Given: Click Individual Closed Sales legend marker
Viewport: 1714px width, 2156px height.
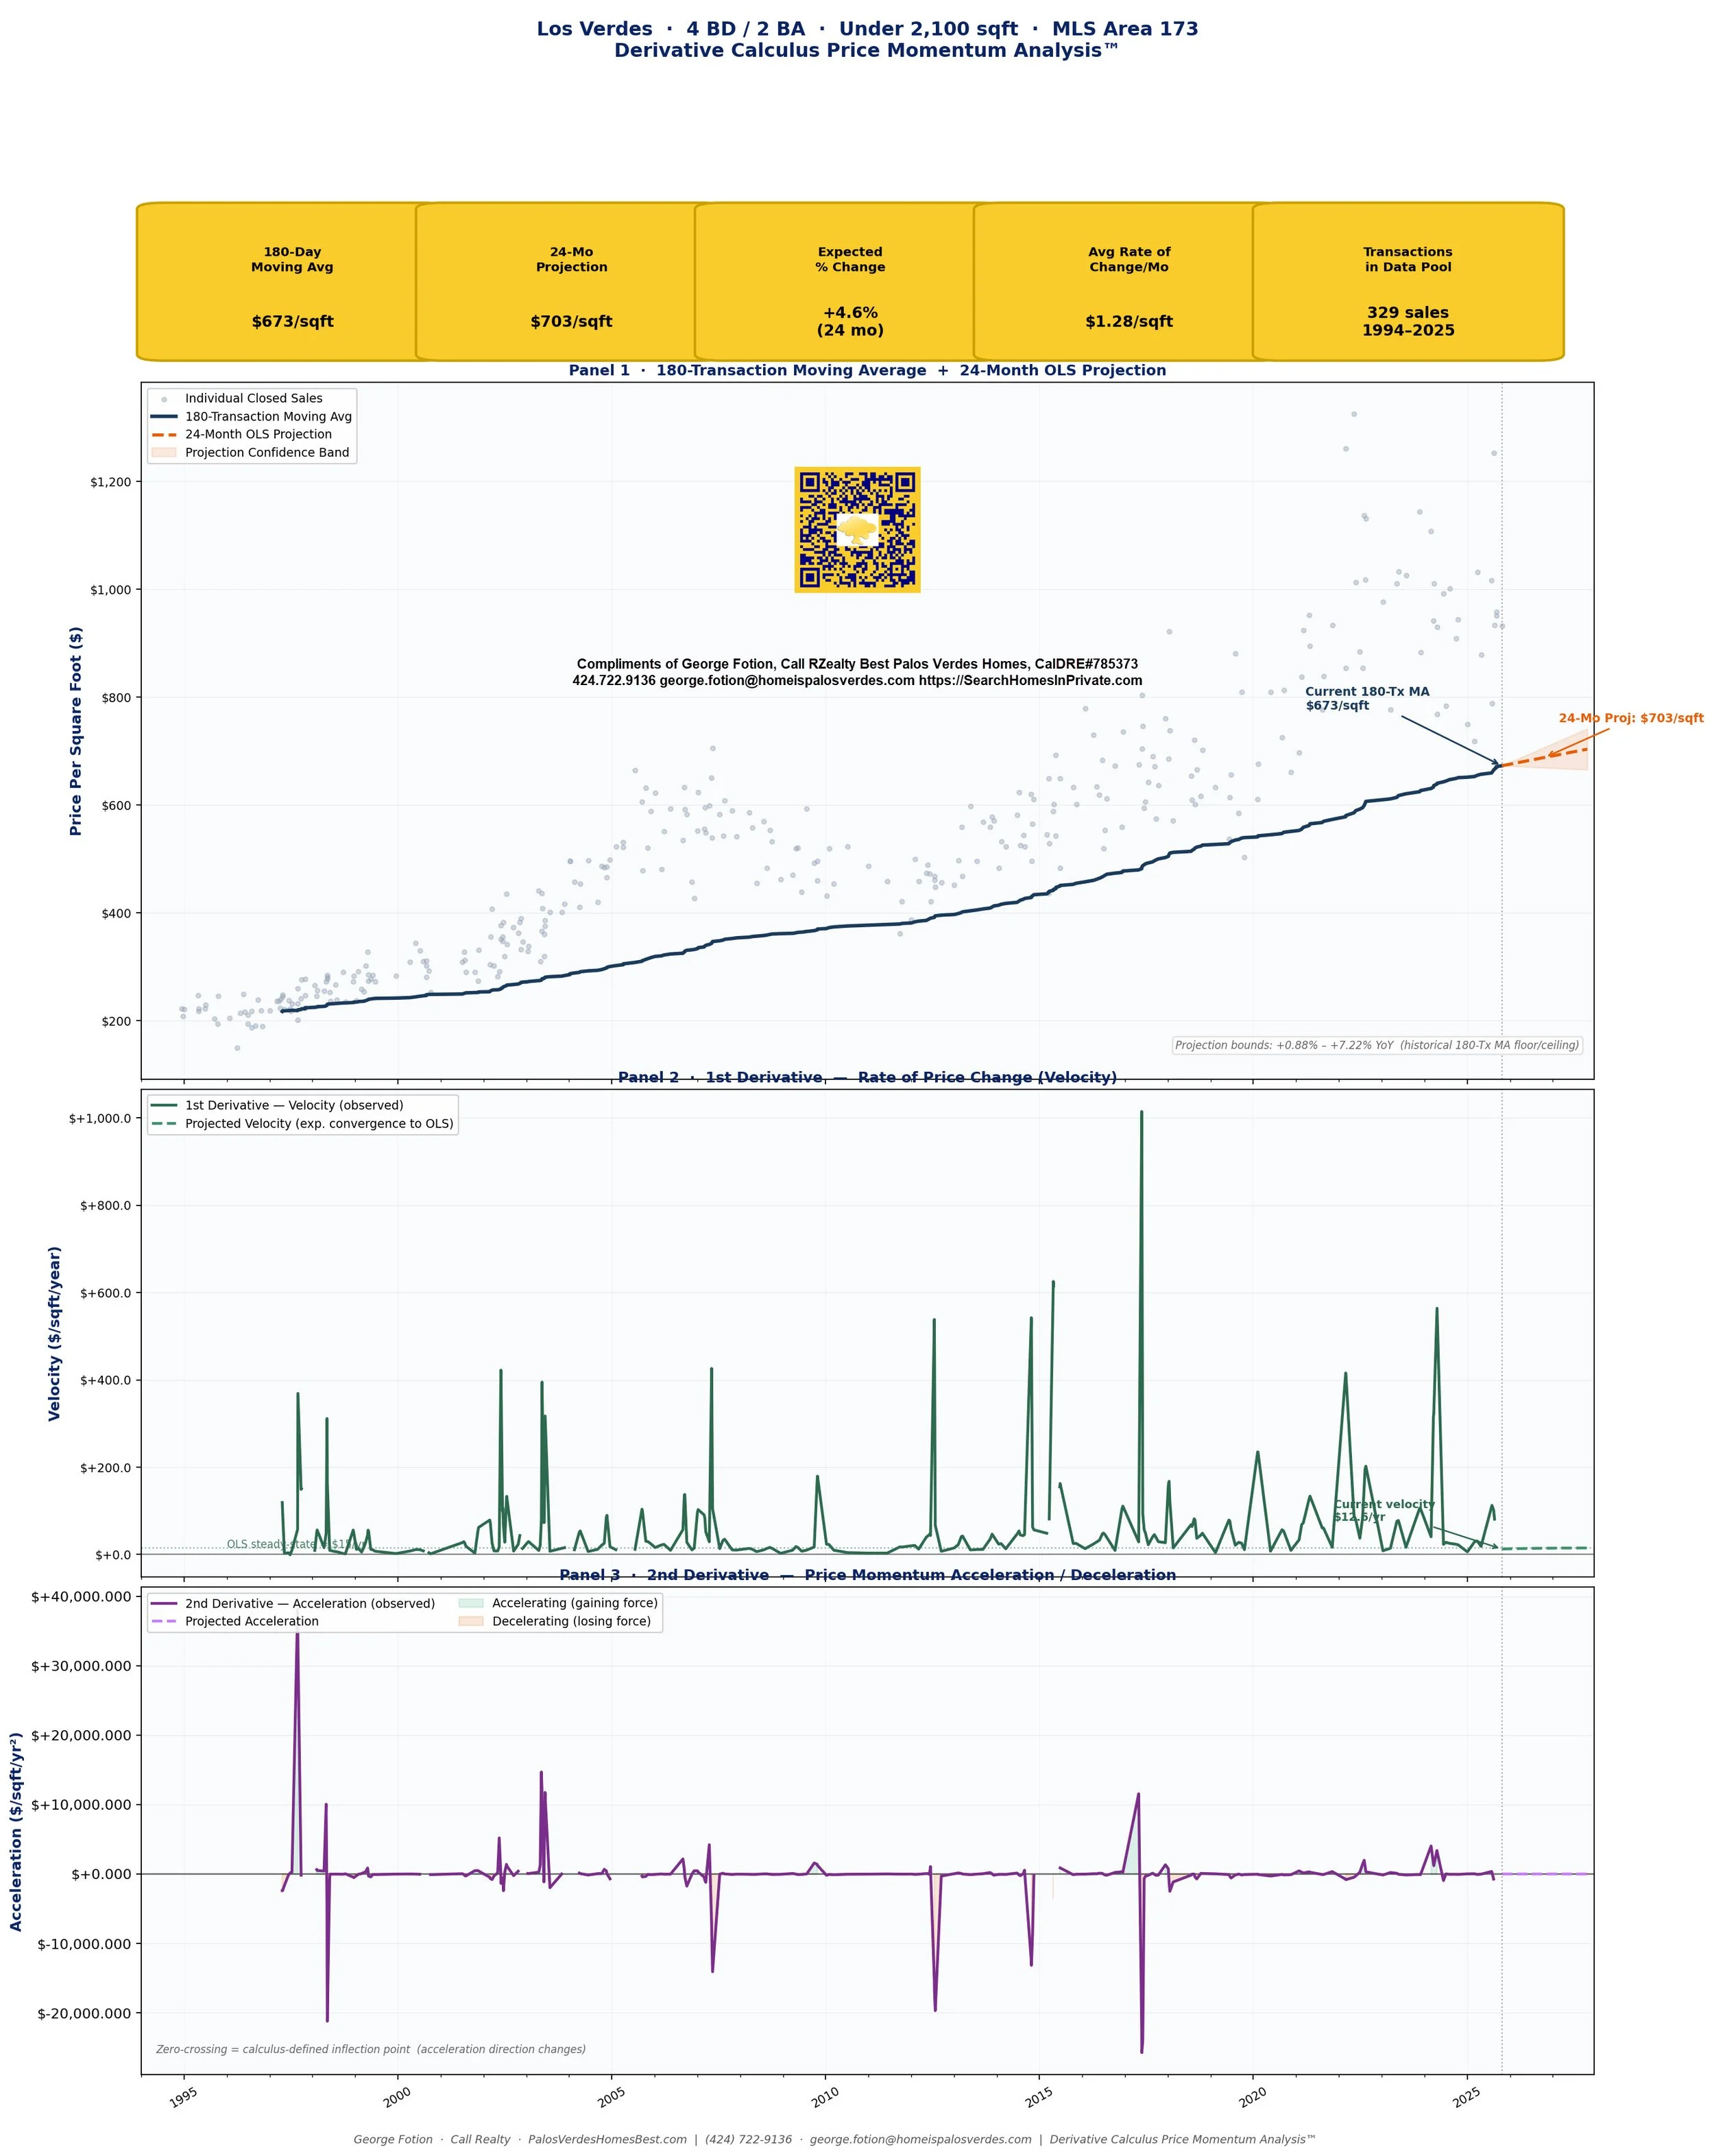Looking at the screenshot, I should click(x=164, y=399).
